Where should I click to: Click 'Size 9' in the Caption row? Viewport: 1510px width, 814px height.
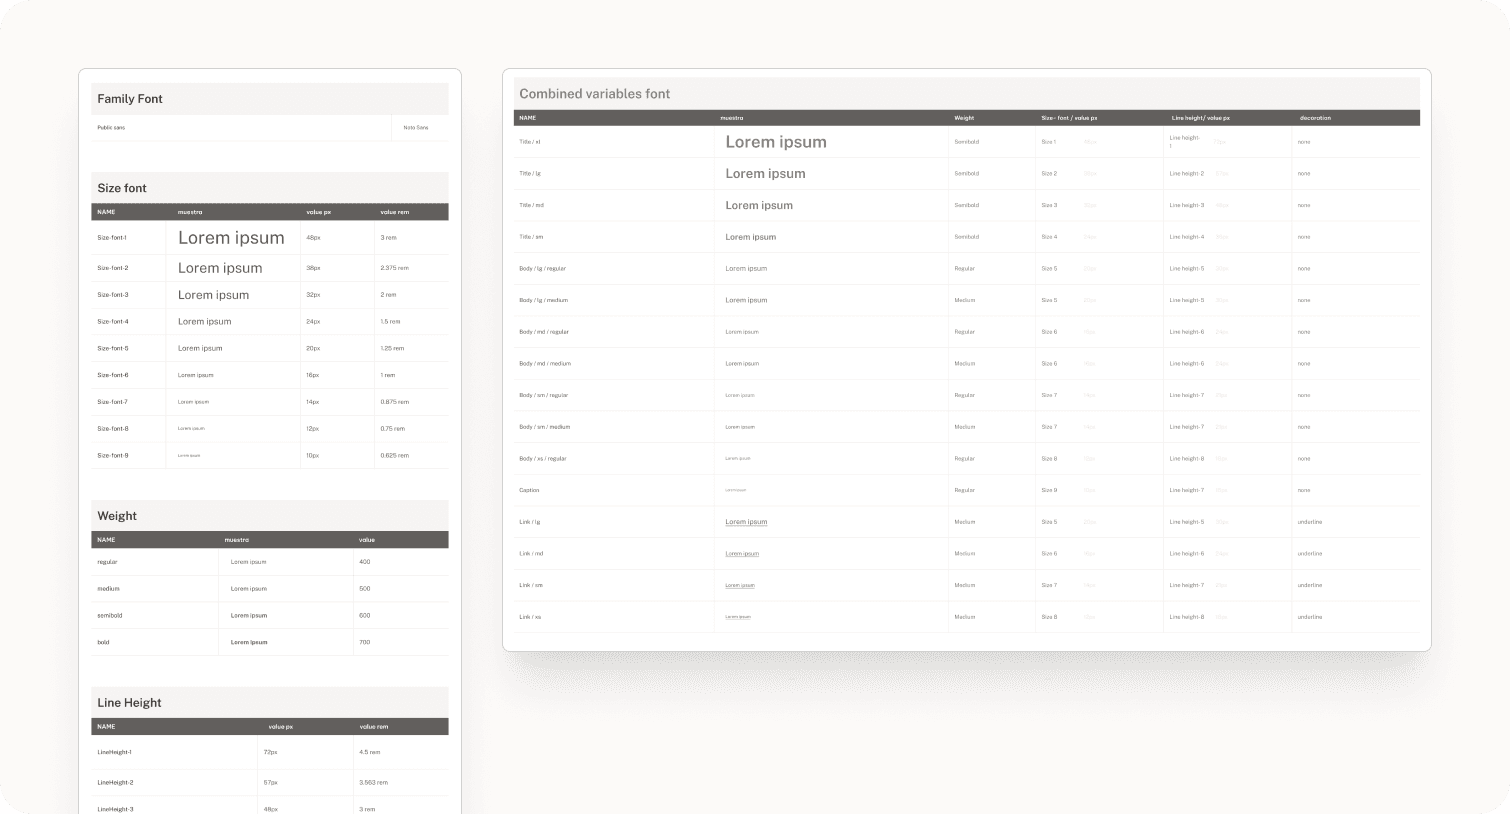[1049, 490]
